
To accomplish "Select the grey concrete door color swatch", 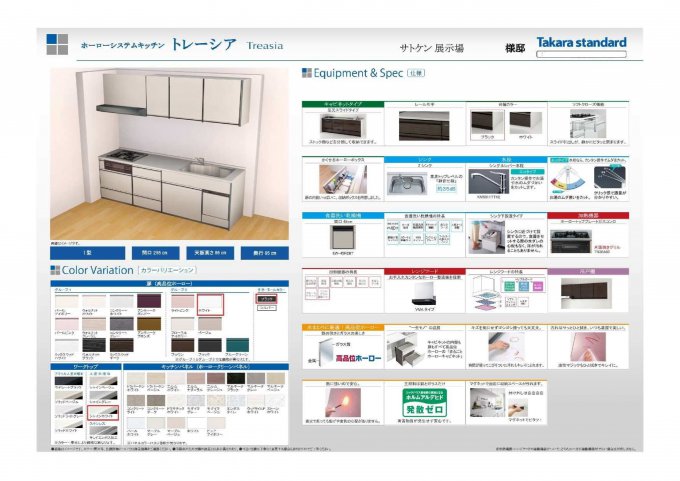I will point(121,324).
